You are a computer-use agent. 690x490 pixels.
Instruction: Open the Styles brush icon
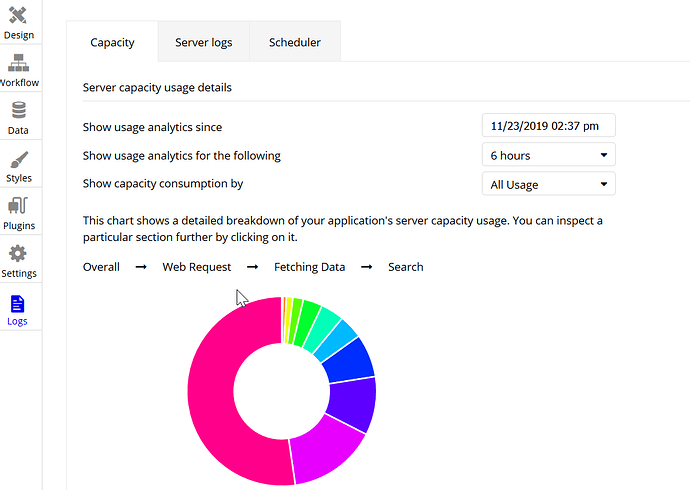(x=19, y=159)
